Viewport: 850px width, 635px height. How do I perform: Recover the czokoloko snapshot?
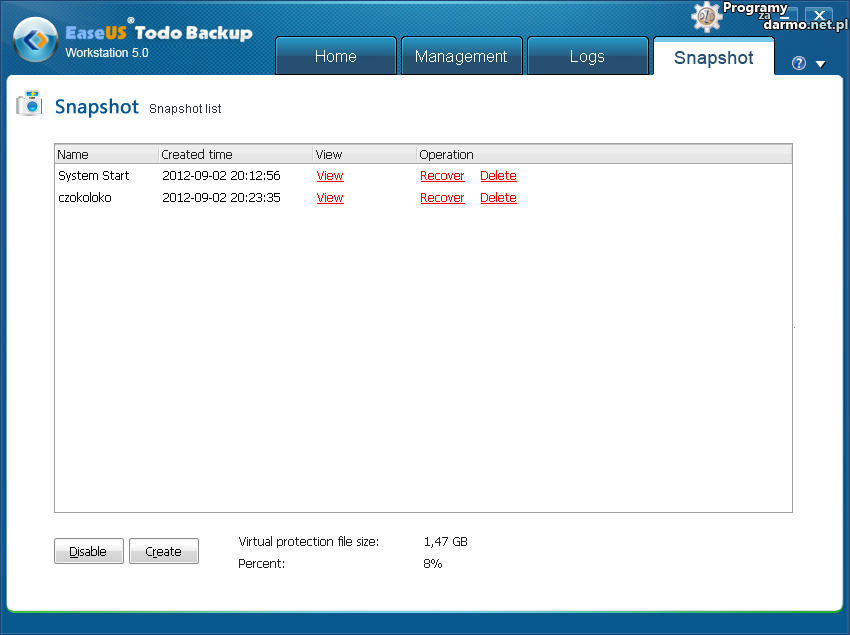(x=442, y=198)
